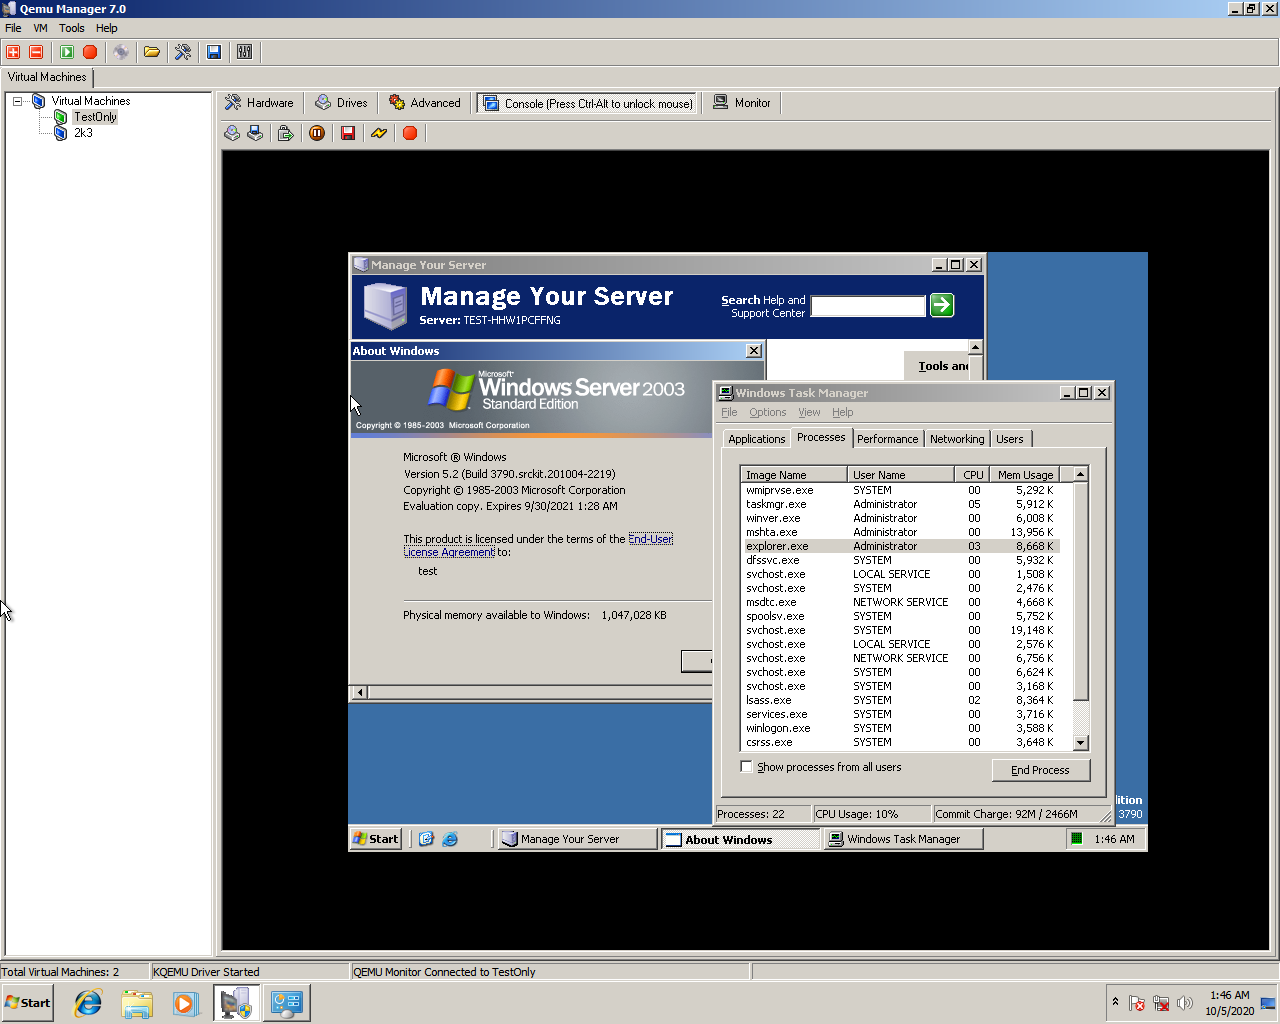Switch to the Drives tab
This screenshot has width=1280, height=1024.
341,103
